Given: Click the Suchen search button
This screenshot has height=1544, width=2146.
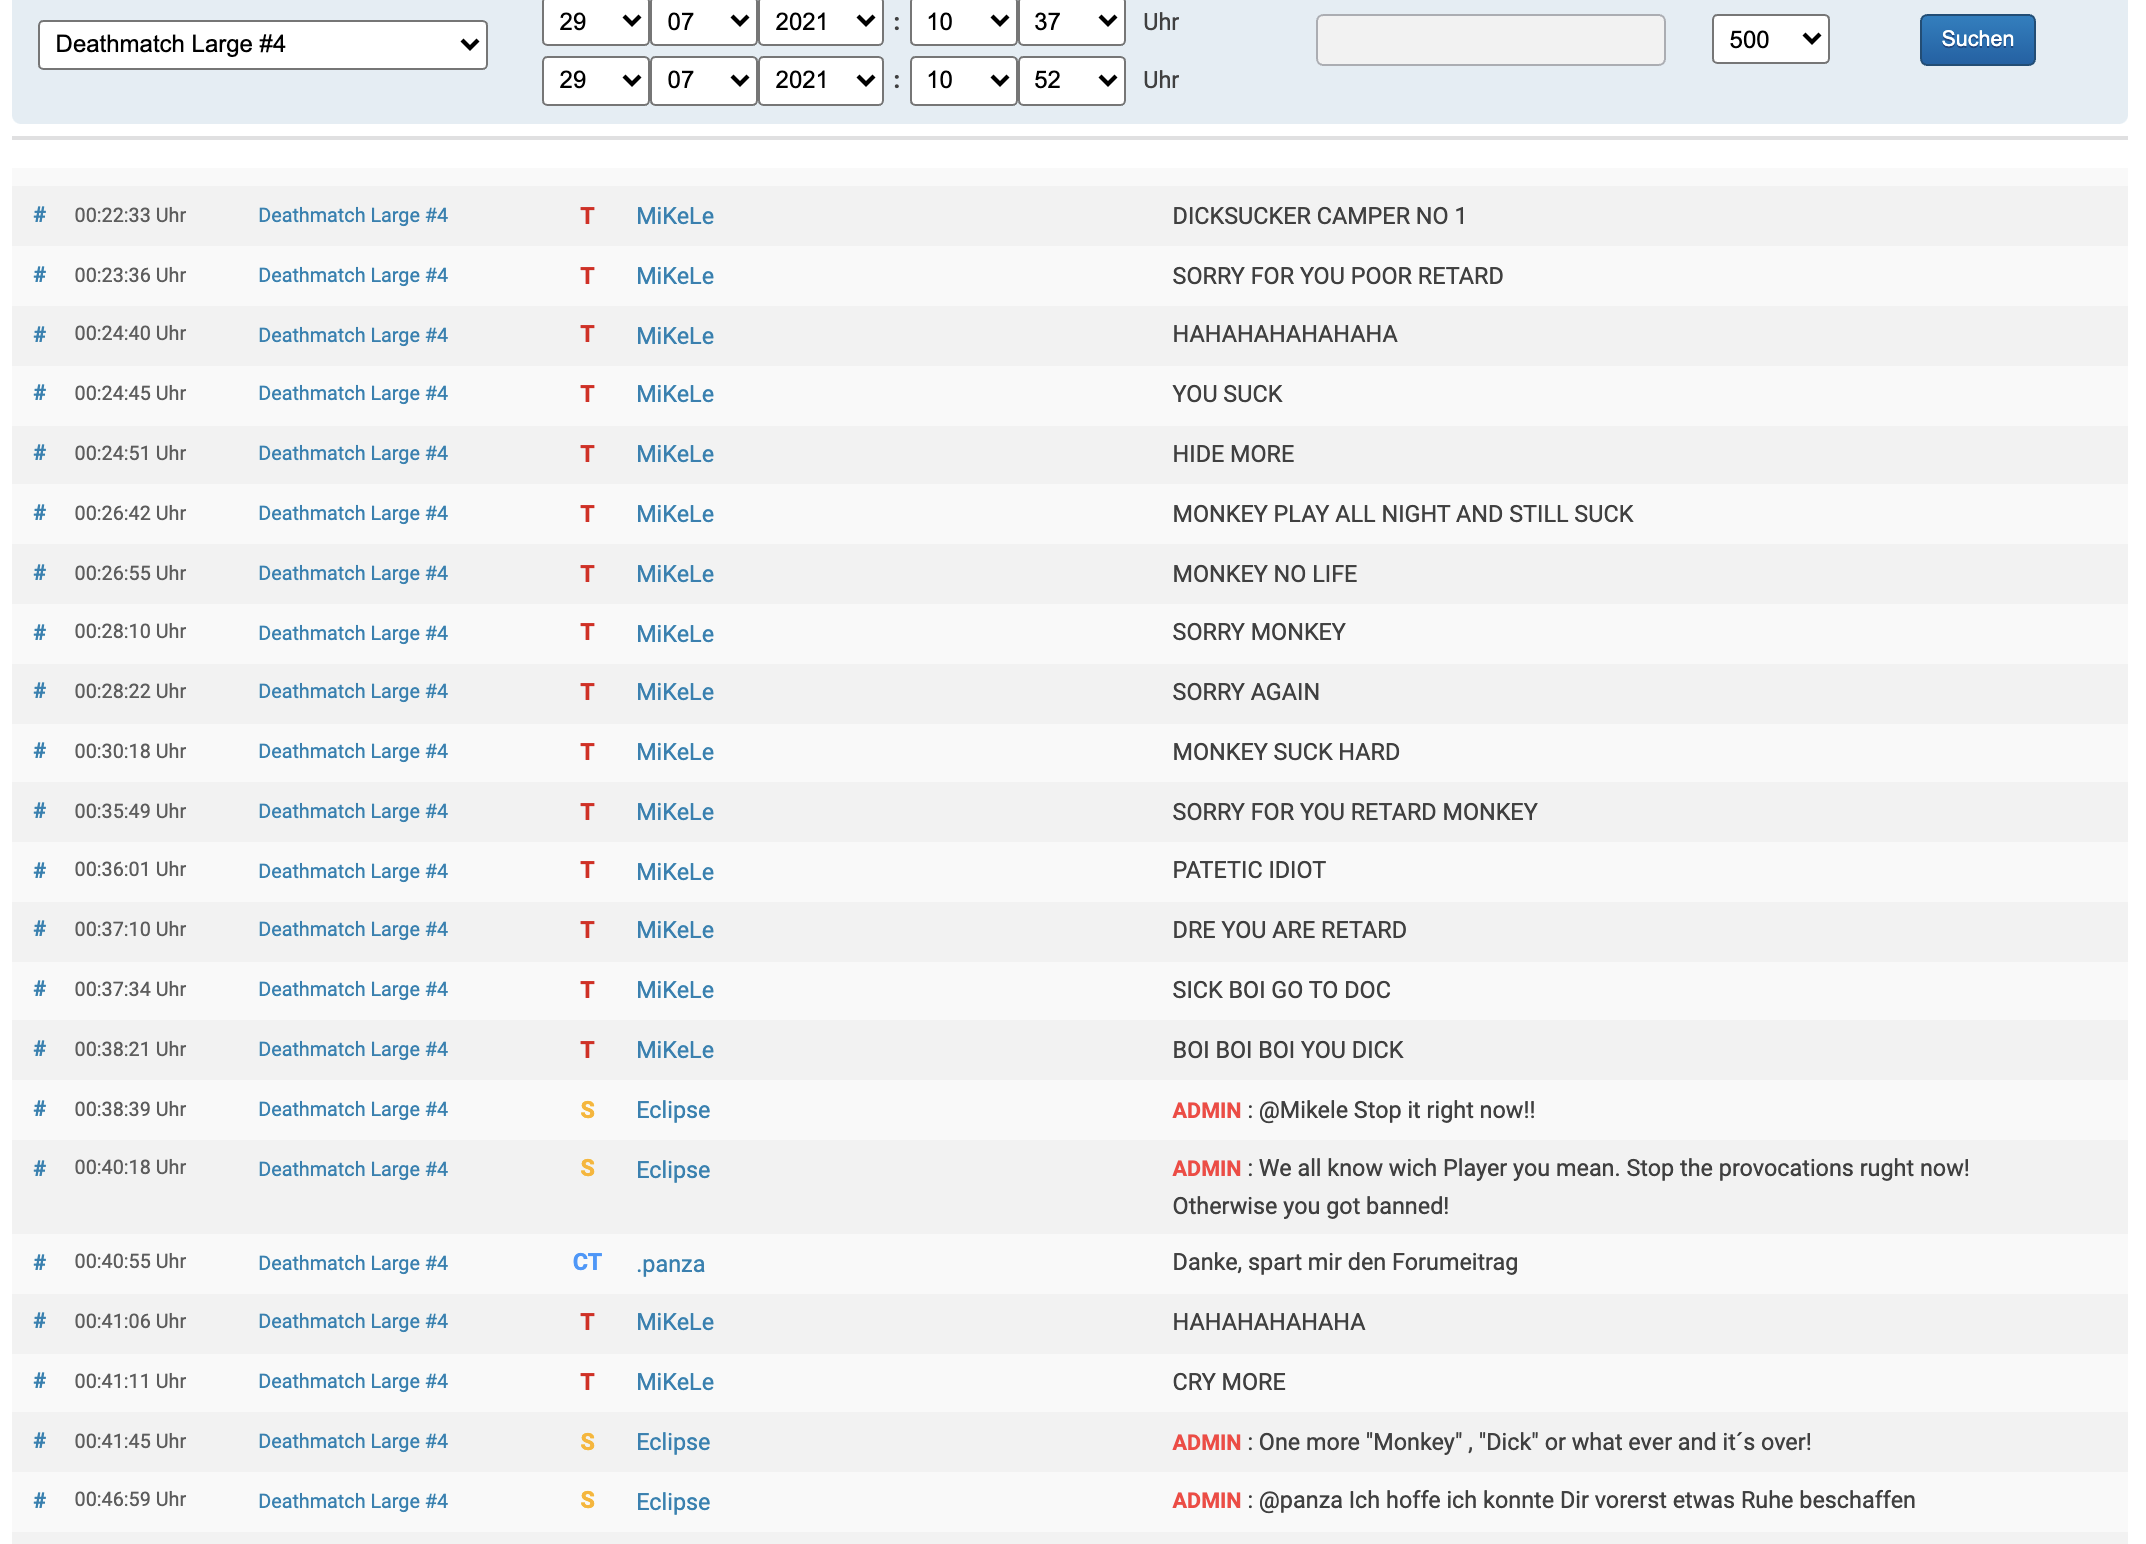Looking at the screenshot, I should click(1976, 40).
